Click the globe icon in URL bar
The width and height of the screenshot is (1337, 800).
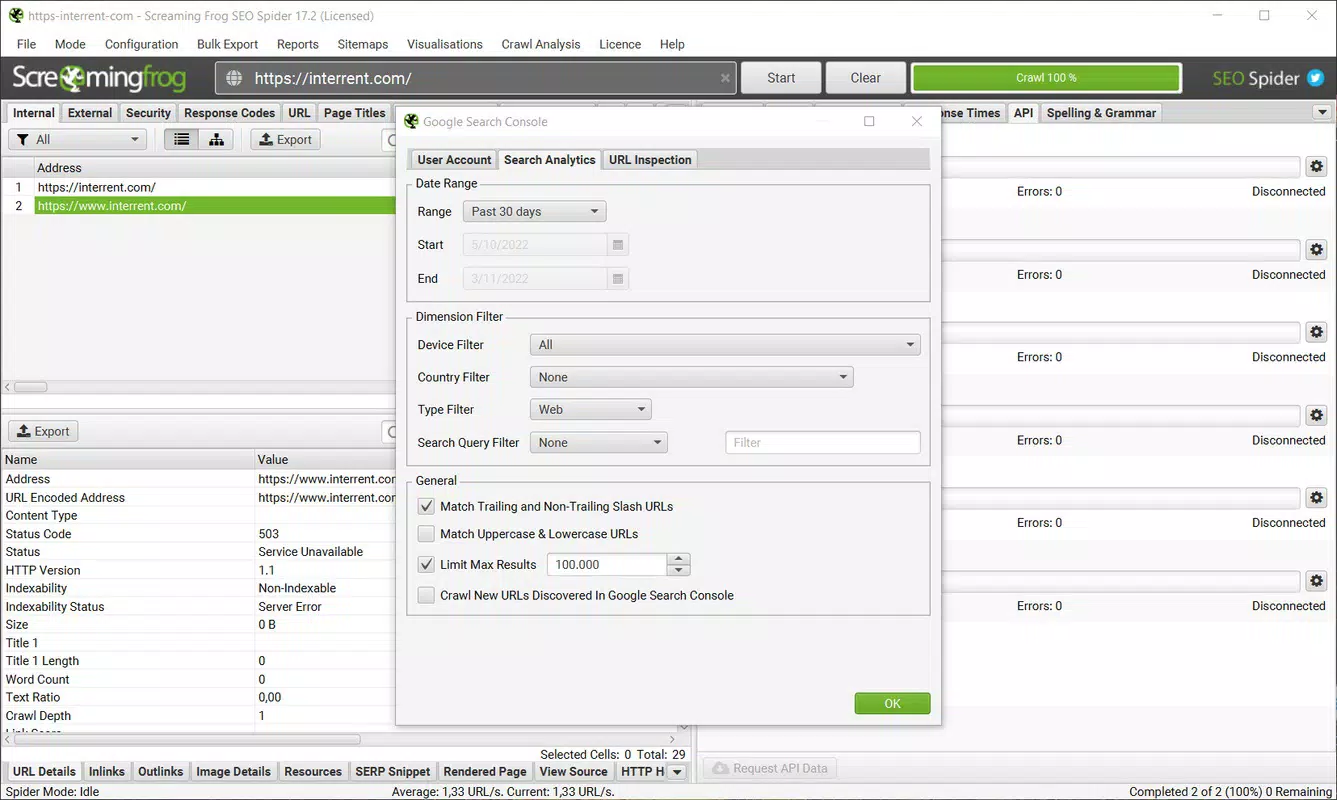point(234,78)
